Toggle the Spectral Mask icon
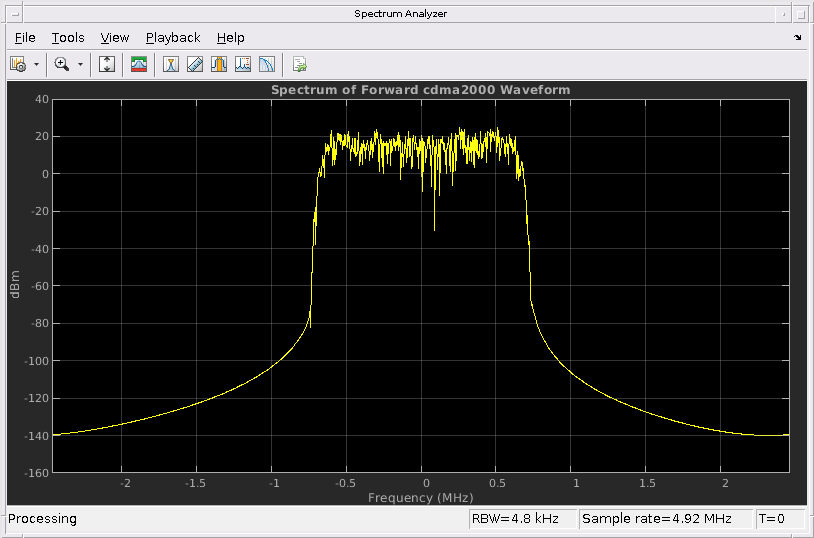Screen dimensions: 814x538 click(139, 64)
